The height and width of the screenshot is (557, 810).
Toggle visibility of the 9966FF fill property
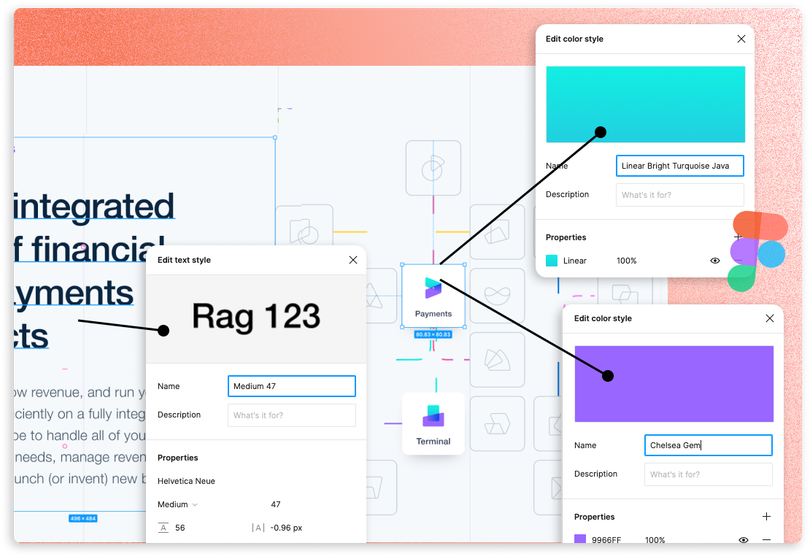tap(743, 540)
